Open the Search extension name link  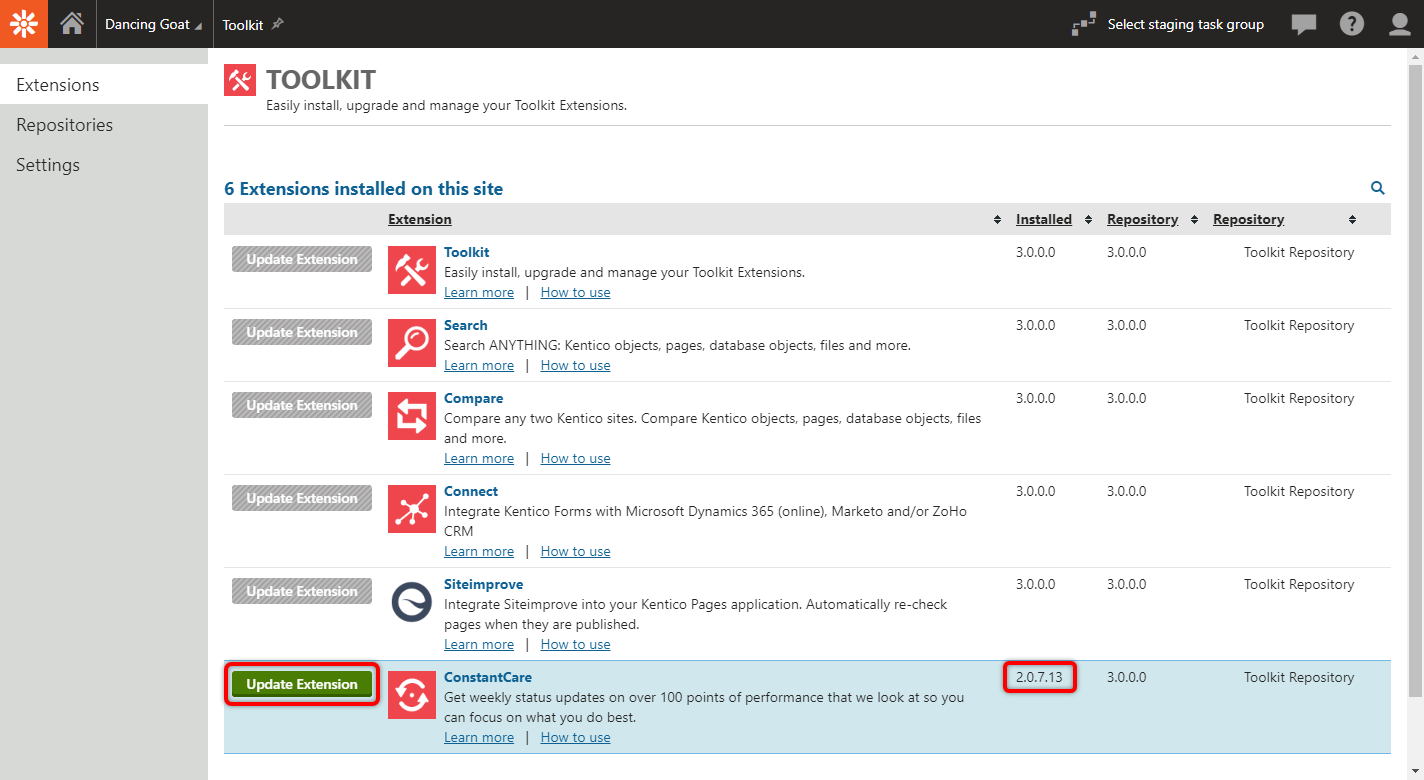(x=466, y=326)
